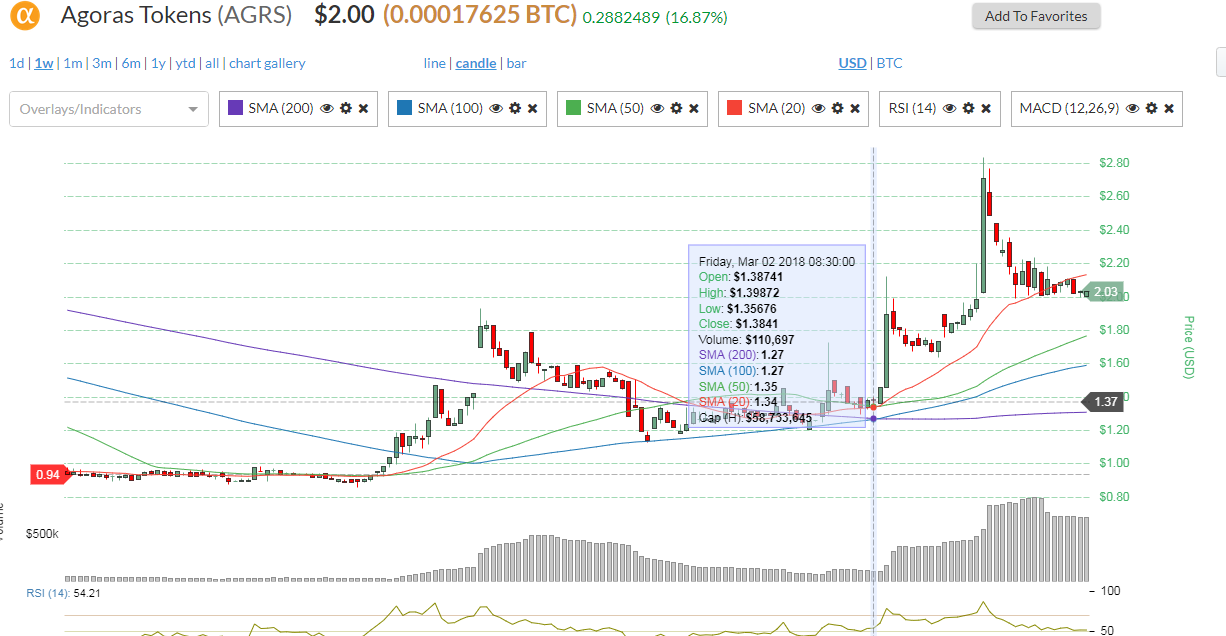Click the green SMA (50) color swatch
This screenshot has width=1226, height=636.
coord(573,108)
